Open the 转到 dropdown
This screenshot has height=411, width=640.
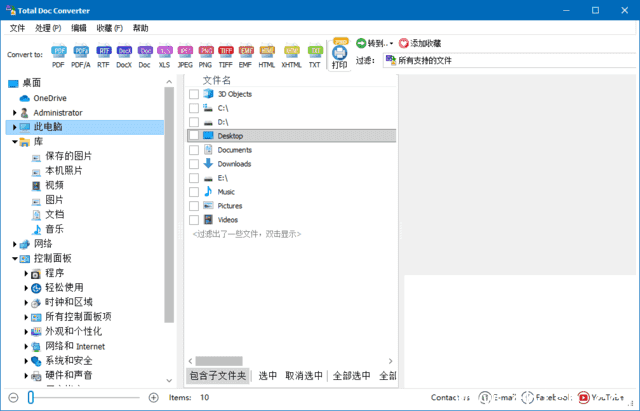(375, 43)
